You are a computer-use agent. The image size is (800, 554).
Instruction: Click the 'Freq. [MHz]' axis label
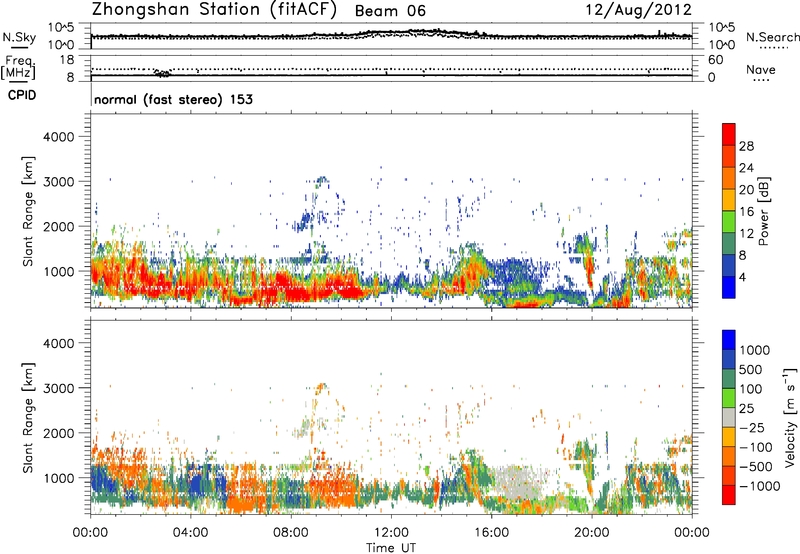(18, 67)
